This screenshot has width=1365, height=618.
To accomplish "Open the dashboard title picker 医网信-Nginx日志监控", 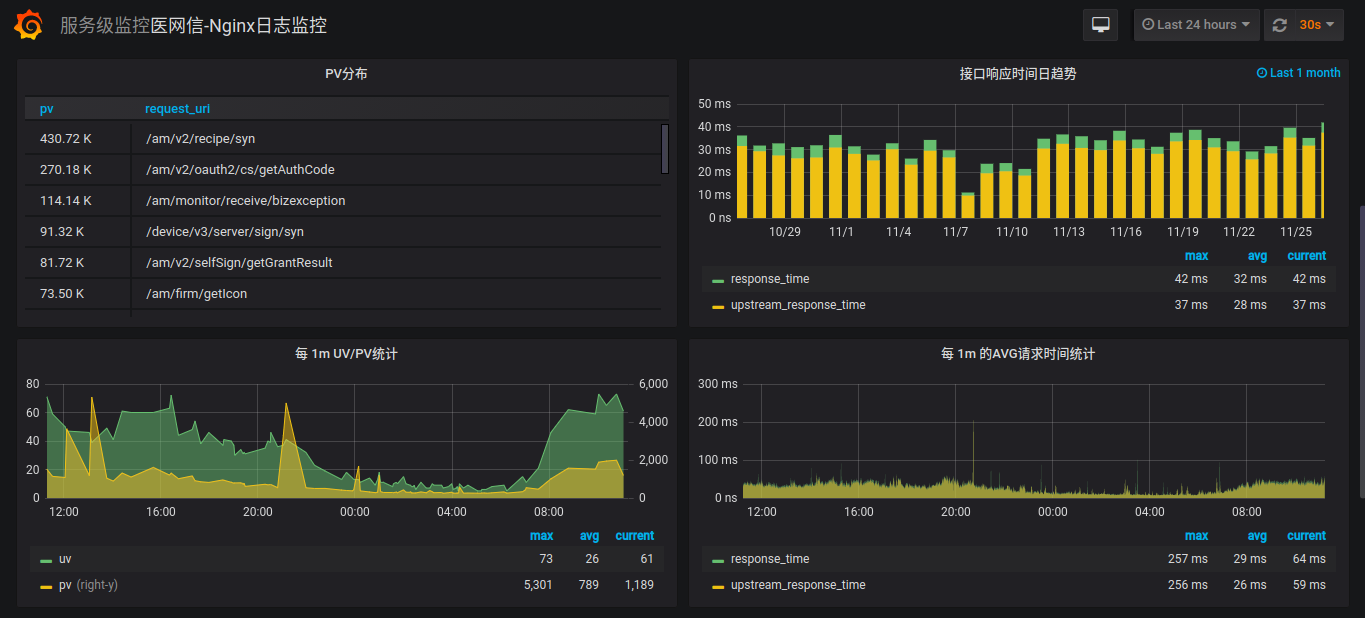I will click(238, 25).
